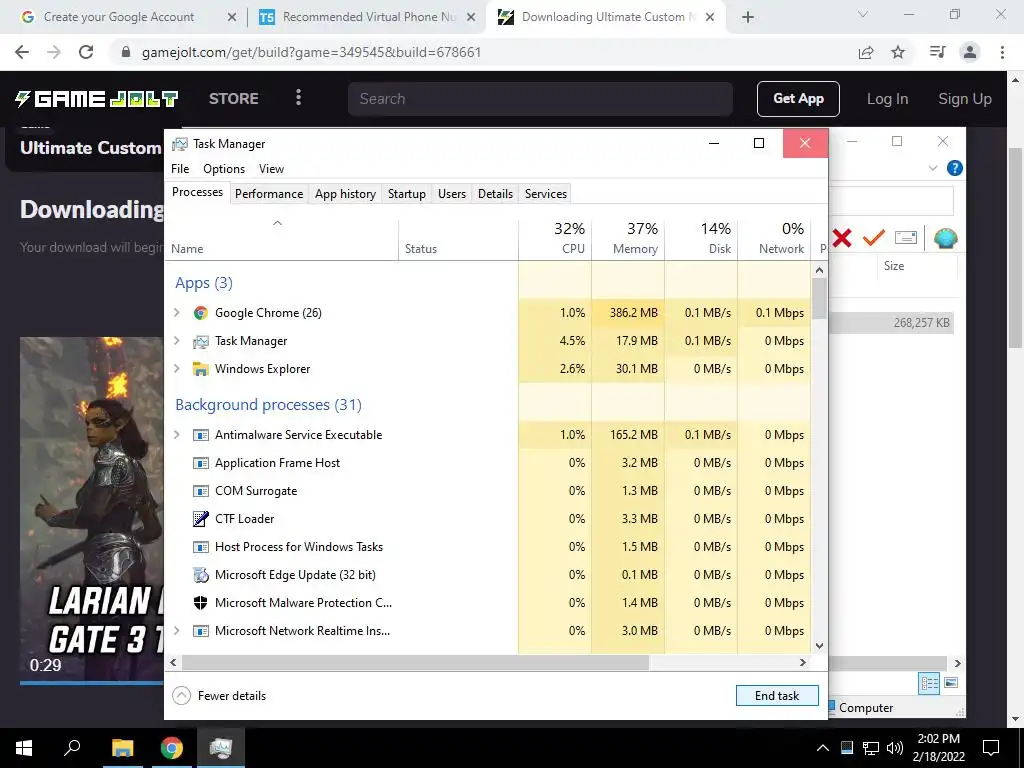Switch to the Services tab
The width and height of the screenshot is (1024, 768).
coord(546,194)
